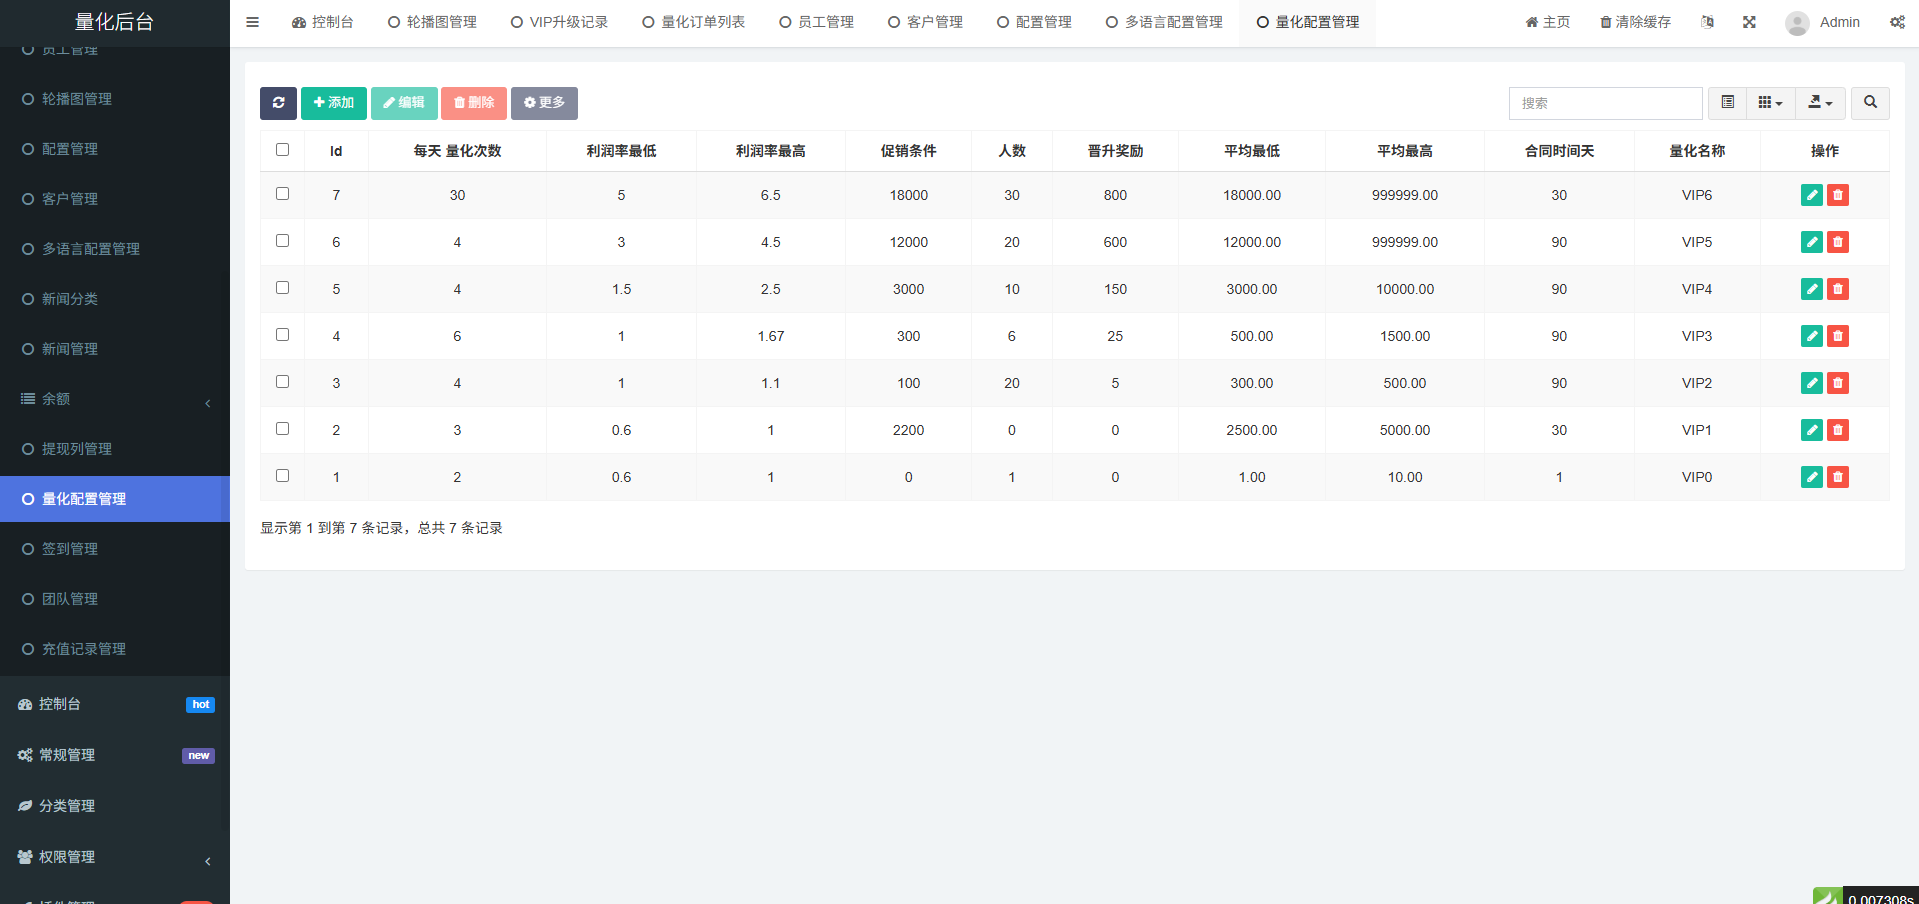Switch to the 轮播图管理 top tab
The image size is (1919, 904).
click(x=432, y=22)
